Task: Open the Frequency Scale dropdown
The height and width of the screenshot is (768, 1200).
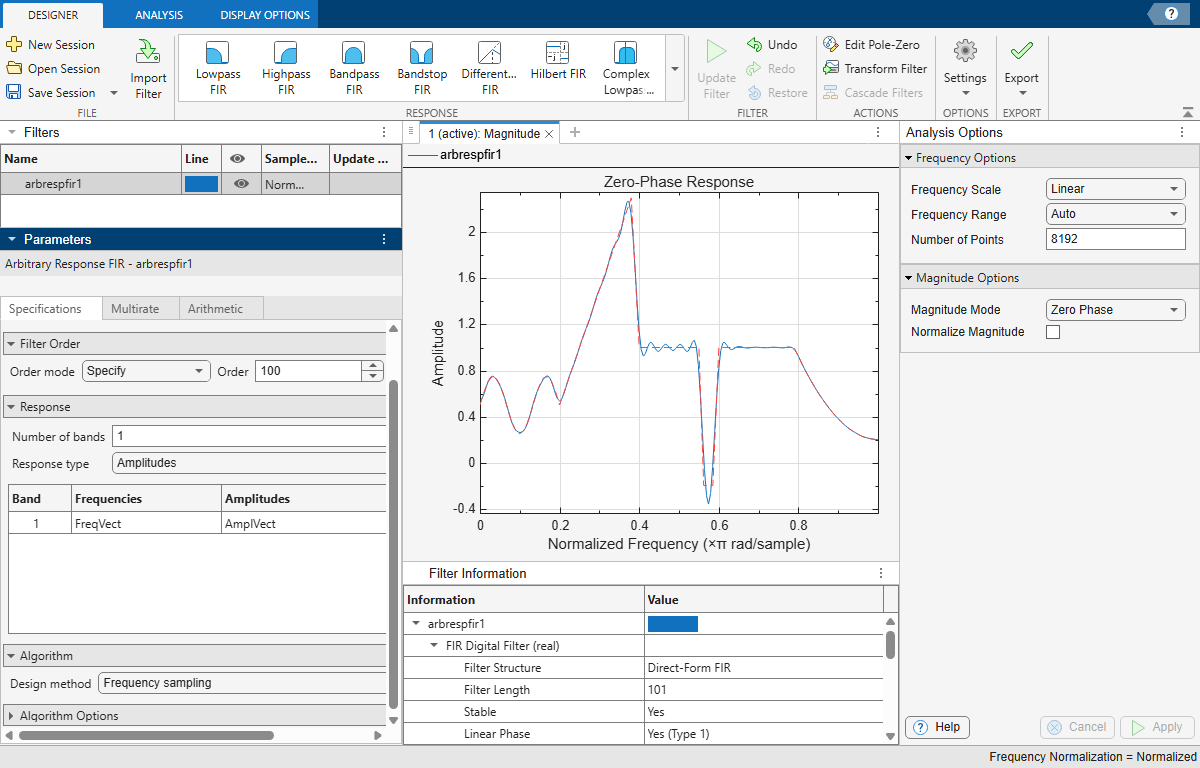Action: pyautogui.click(x=1115, y=189)
